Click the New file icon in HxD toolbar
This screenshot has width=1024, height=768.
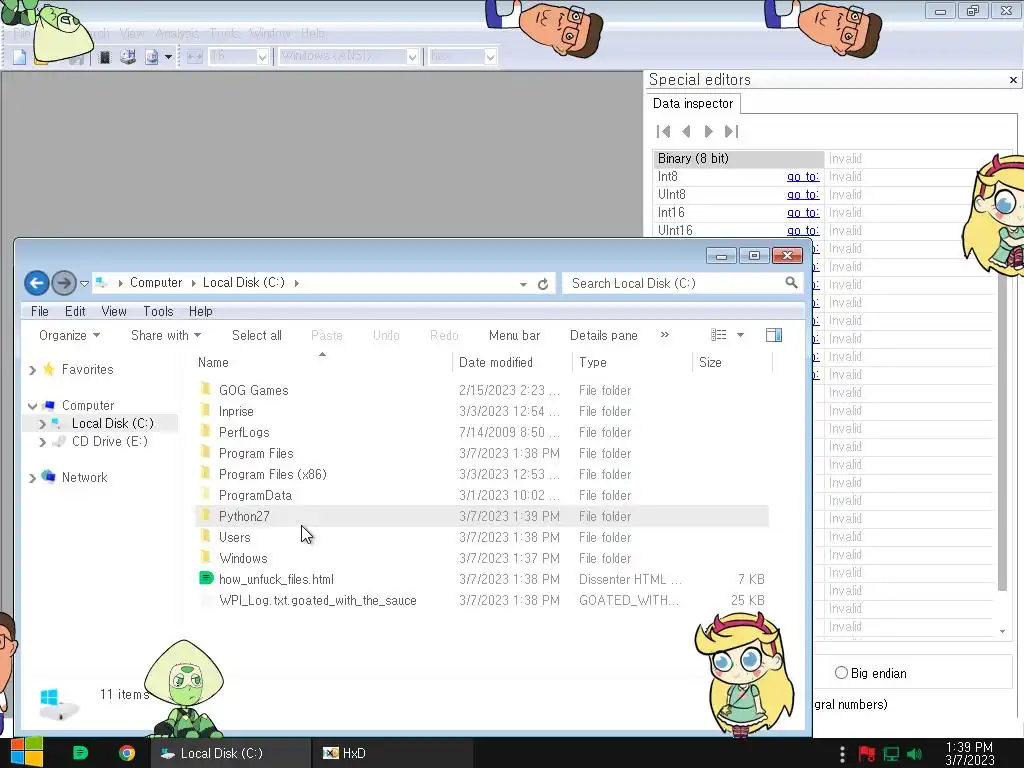[x=20, y=57]
